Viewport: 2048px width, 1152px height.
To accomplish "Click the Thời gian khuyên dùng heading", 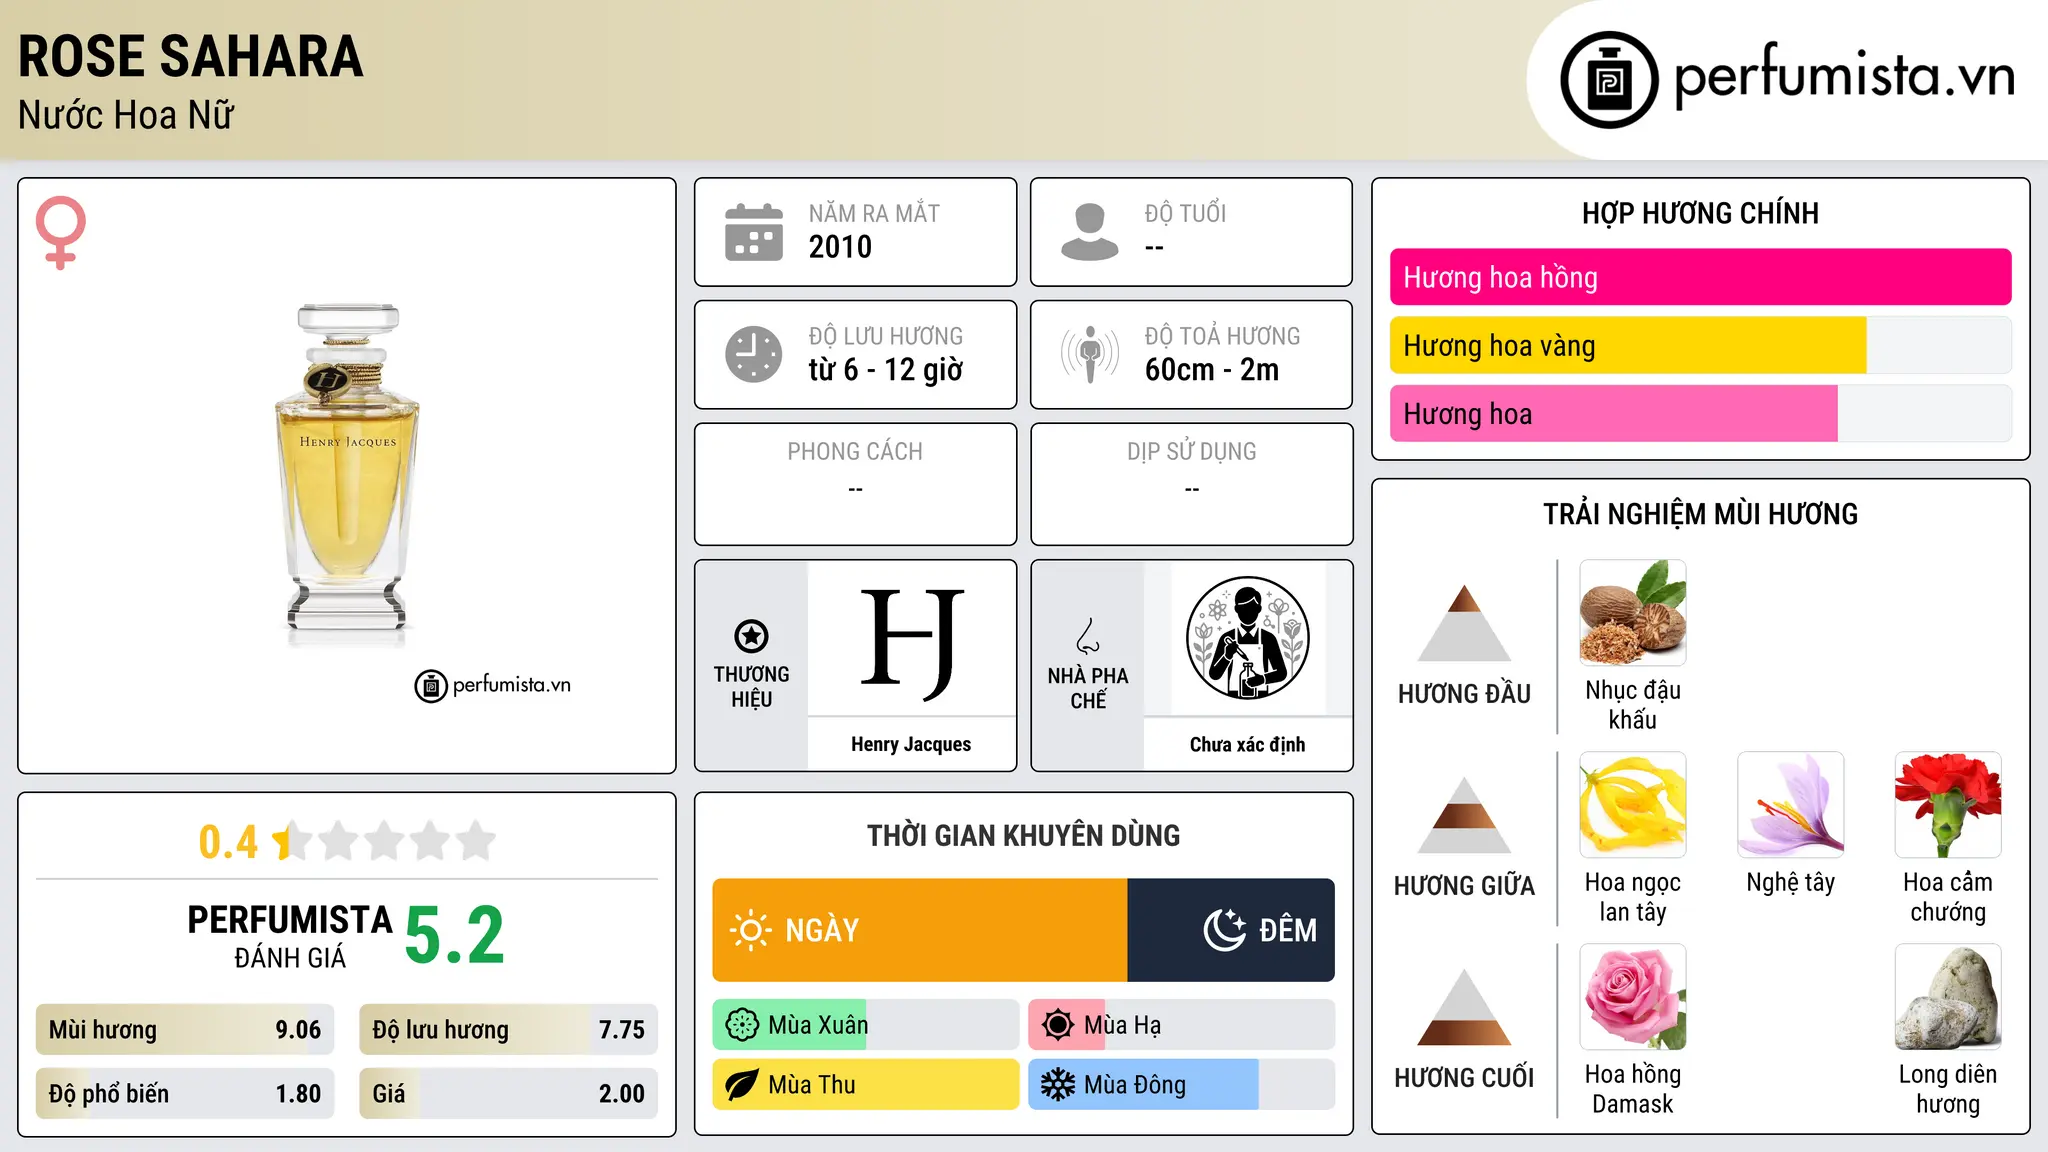I will (x=1024, y=835).
